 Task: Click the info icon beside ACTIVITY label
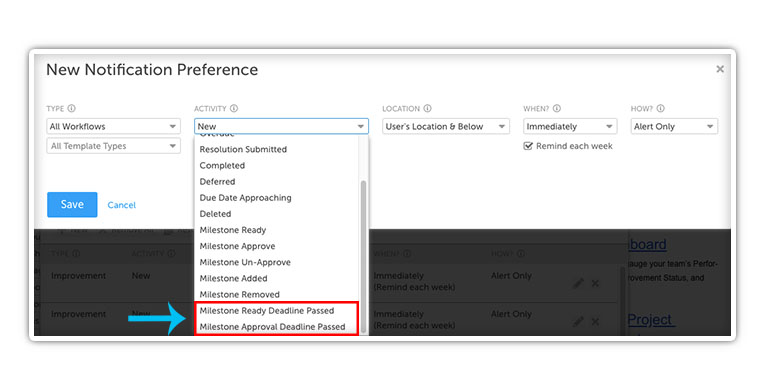pos(234,108)
